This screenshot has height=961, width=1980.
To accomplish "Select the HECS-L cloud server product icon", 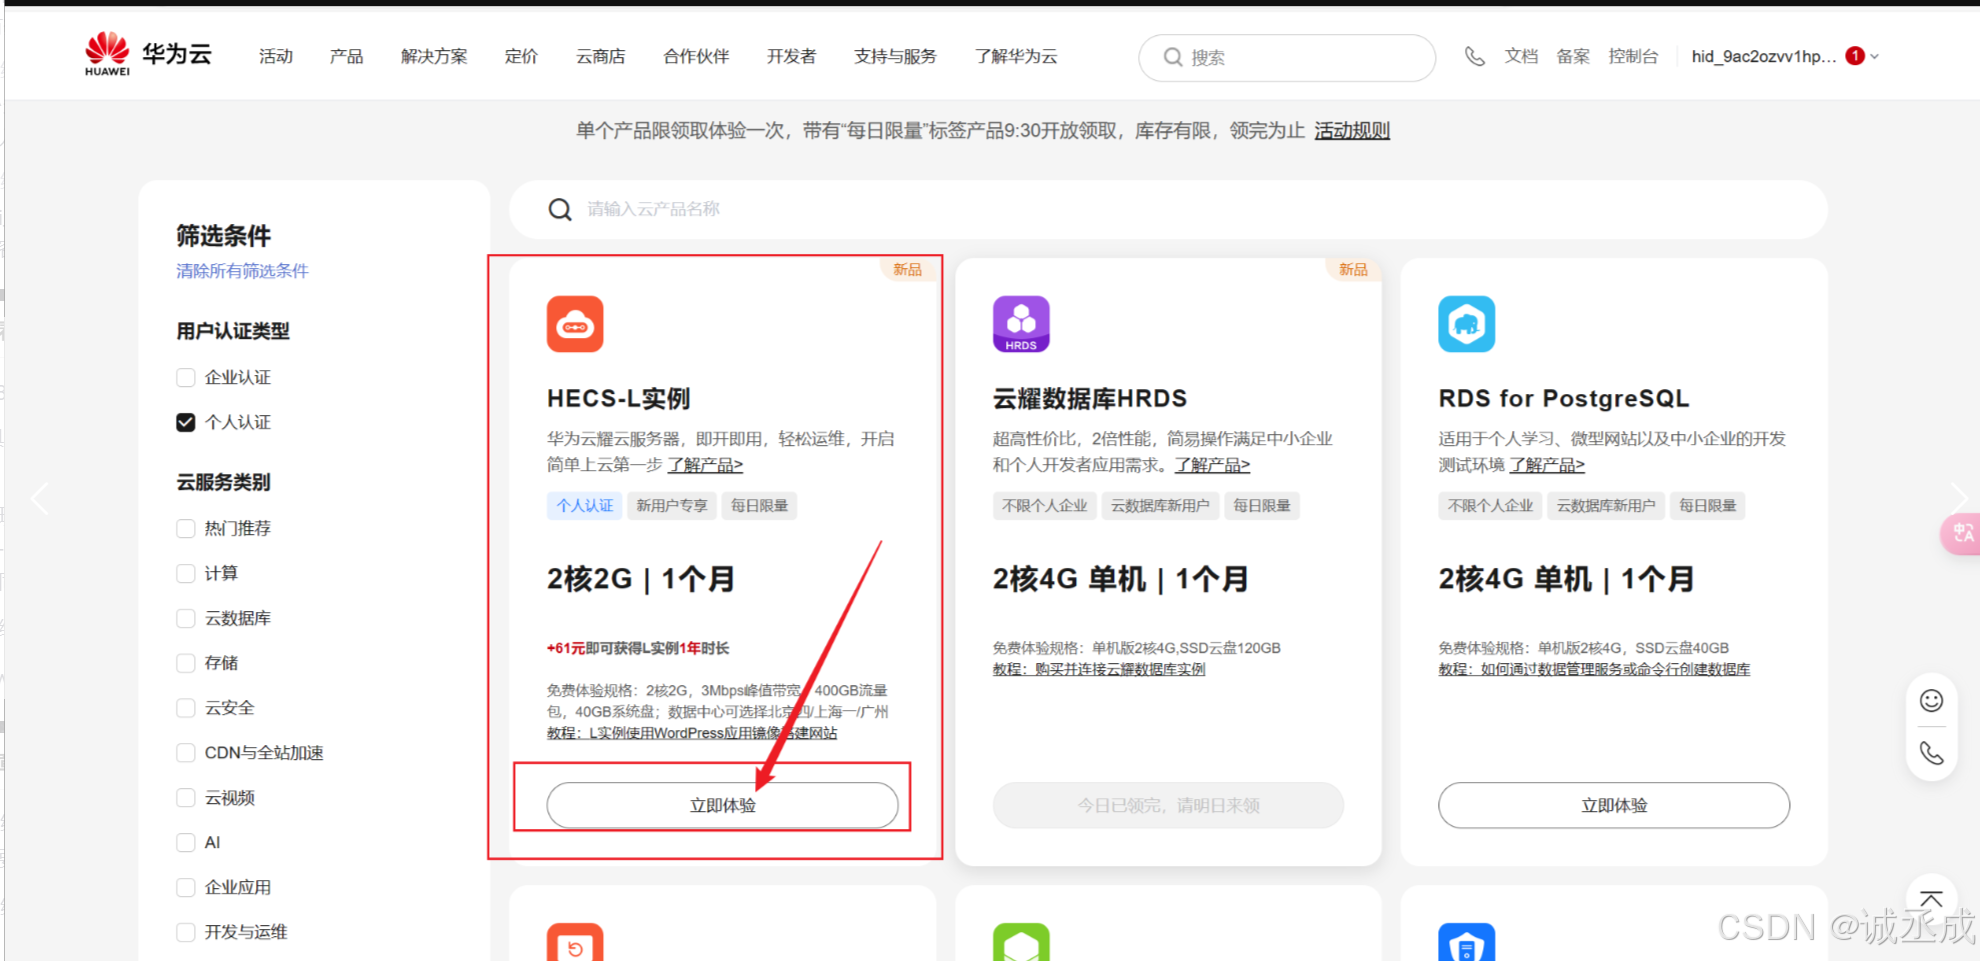I will [x=575, y=323].
